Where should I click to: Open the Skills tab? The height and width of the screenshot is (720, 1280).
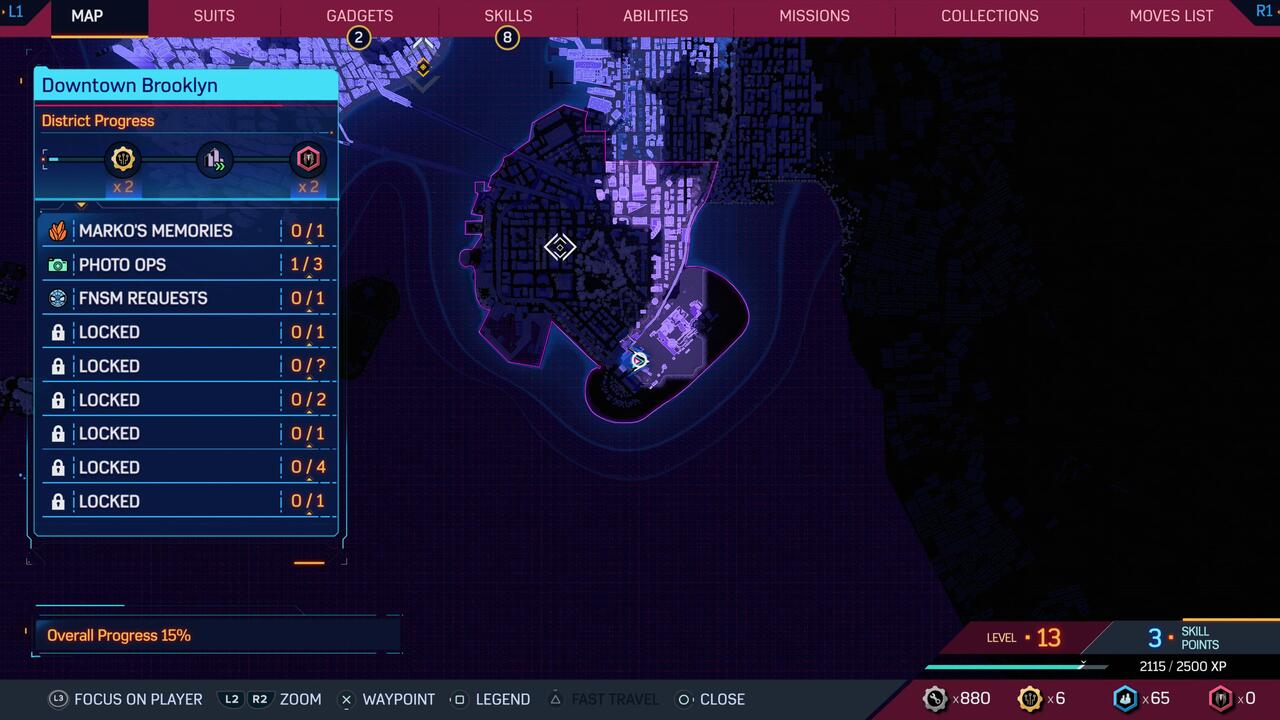point(508,16)
